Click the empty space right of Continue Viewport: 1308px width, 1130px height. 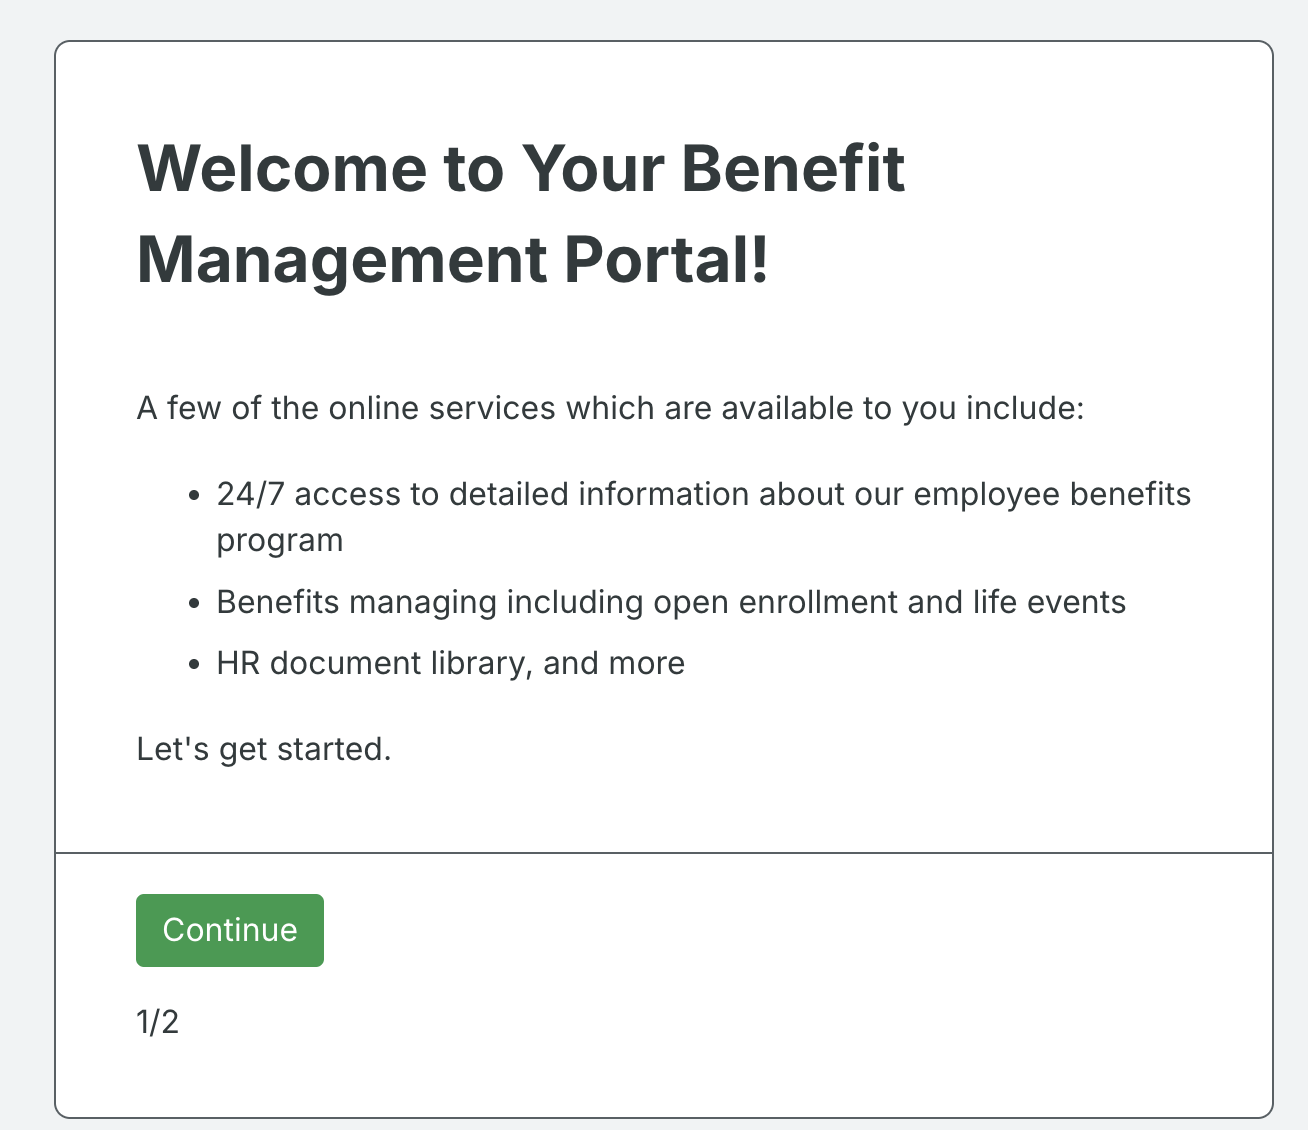coord(700,930)
